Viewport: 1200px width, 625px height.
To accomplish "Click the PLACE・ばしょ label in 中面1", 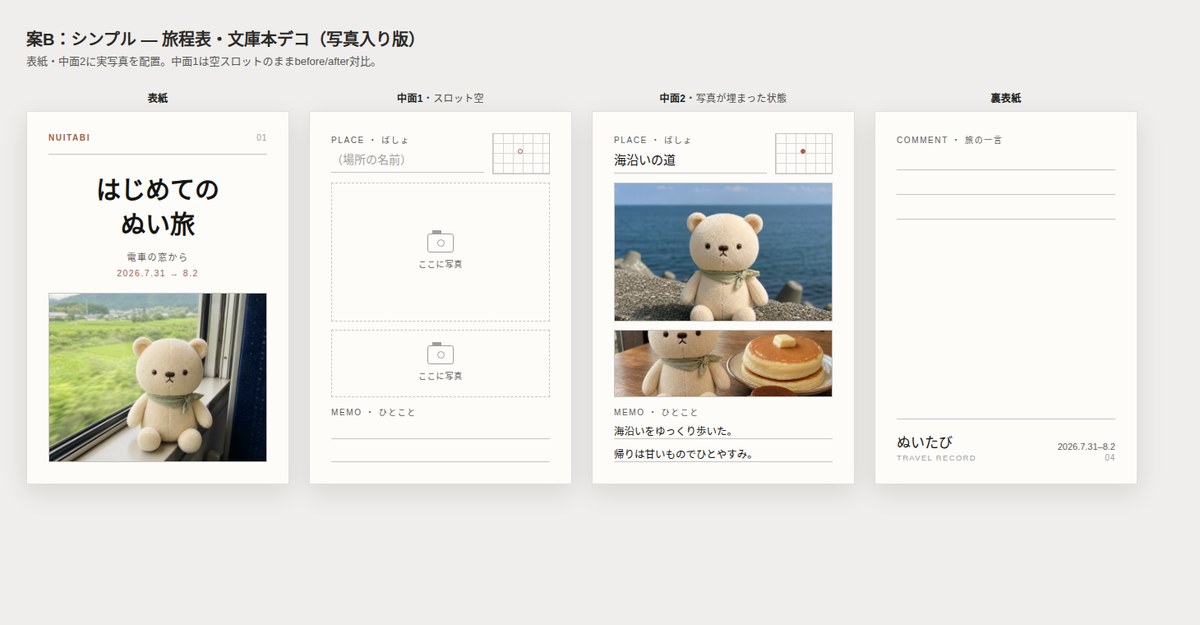I will (x=370, y=140).
